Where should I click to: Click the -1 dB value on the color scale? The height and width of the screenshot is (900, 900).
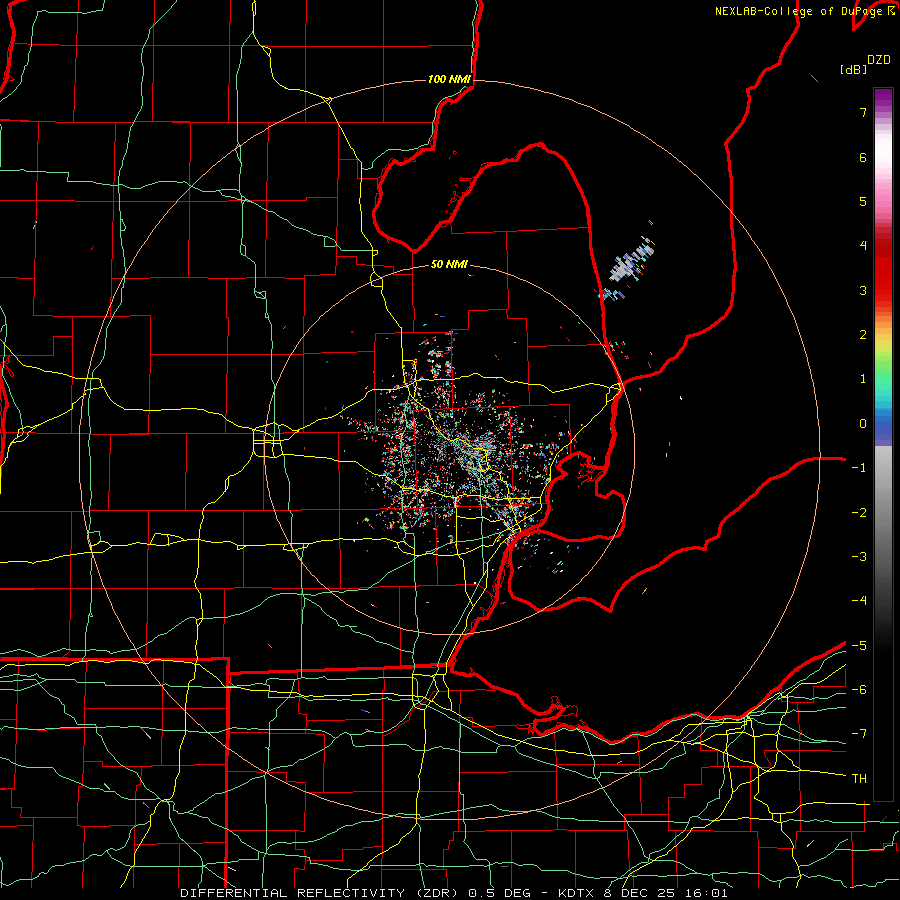(x=859, y=468)
